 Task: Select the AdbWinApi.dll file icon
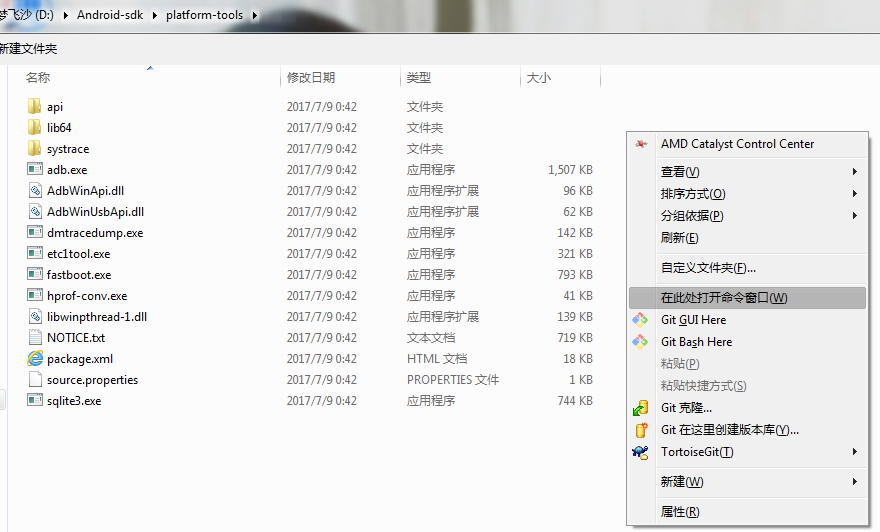click(x=35, y=190)
